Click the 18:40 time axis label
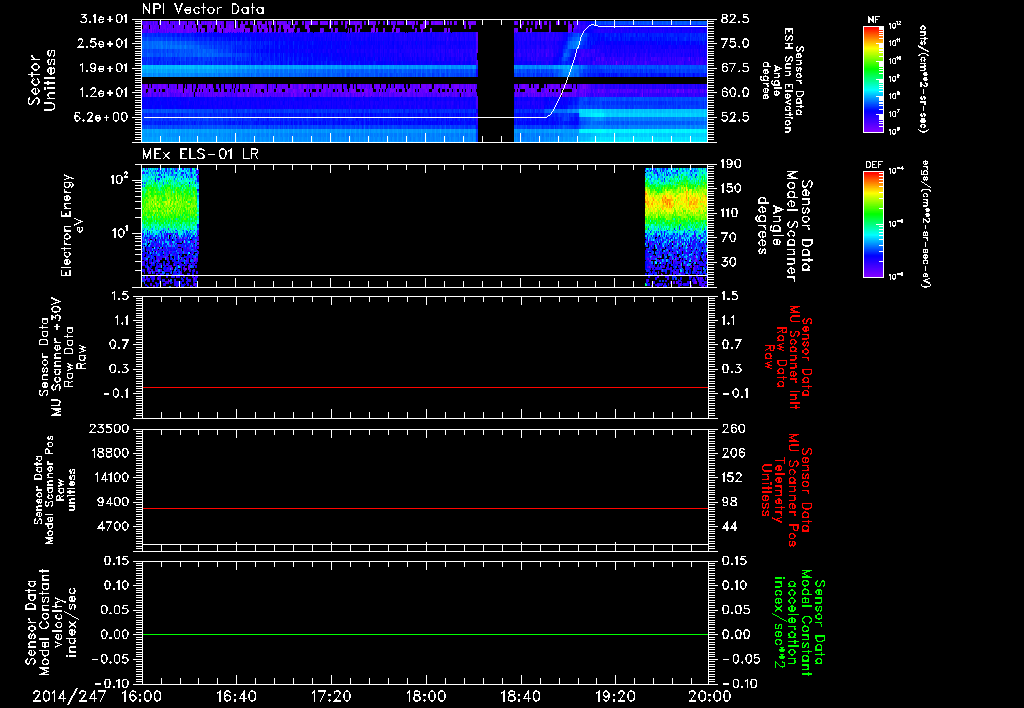 click(x=520, y=696)
